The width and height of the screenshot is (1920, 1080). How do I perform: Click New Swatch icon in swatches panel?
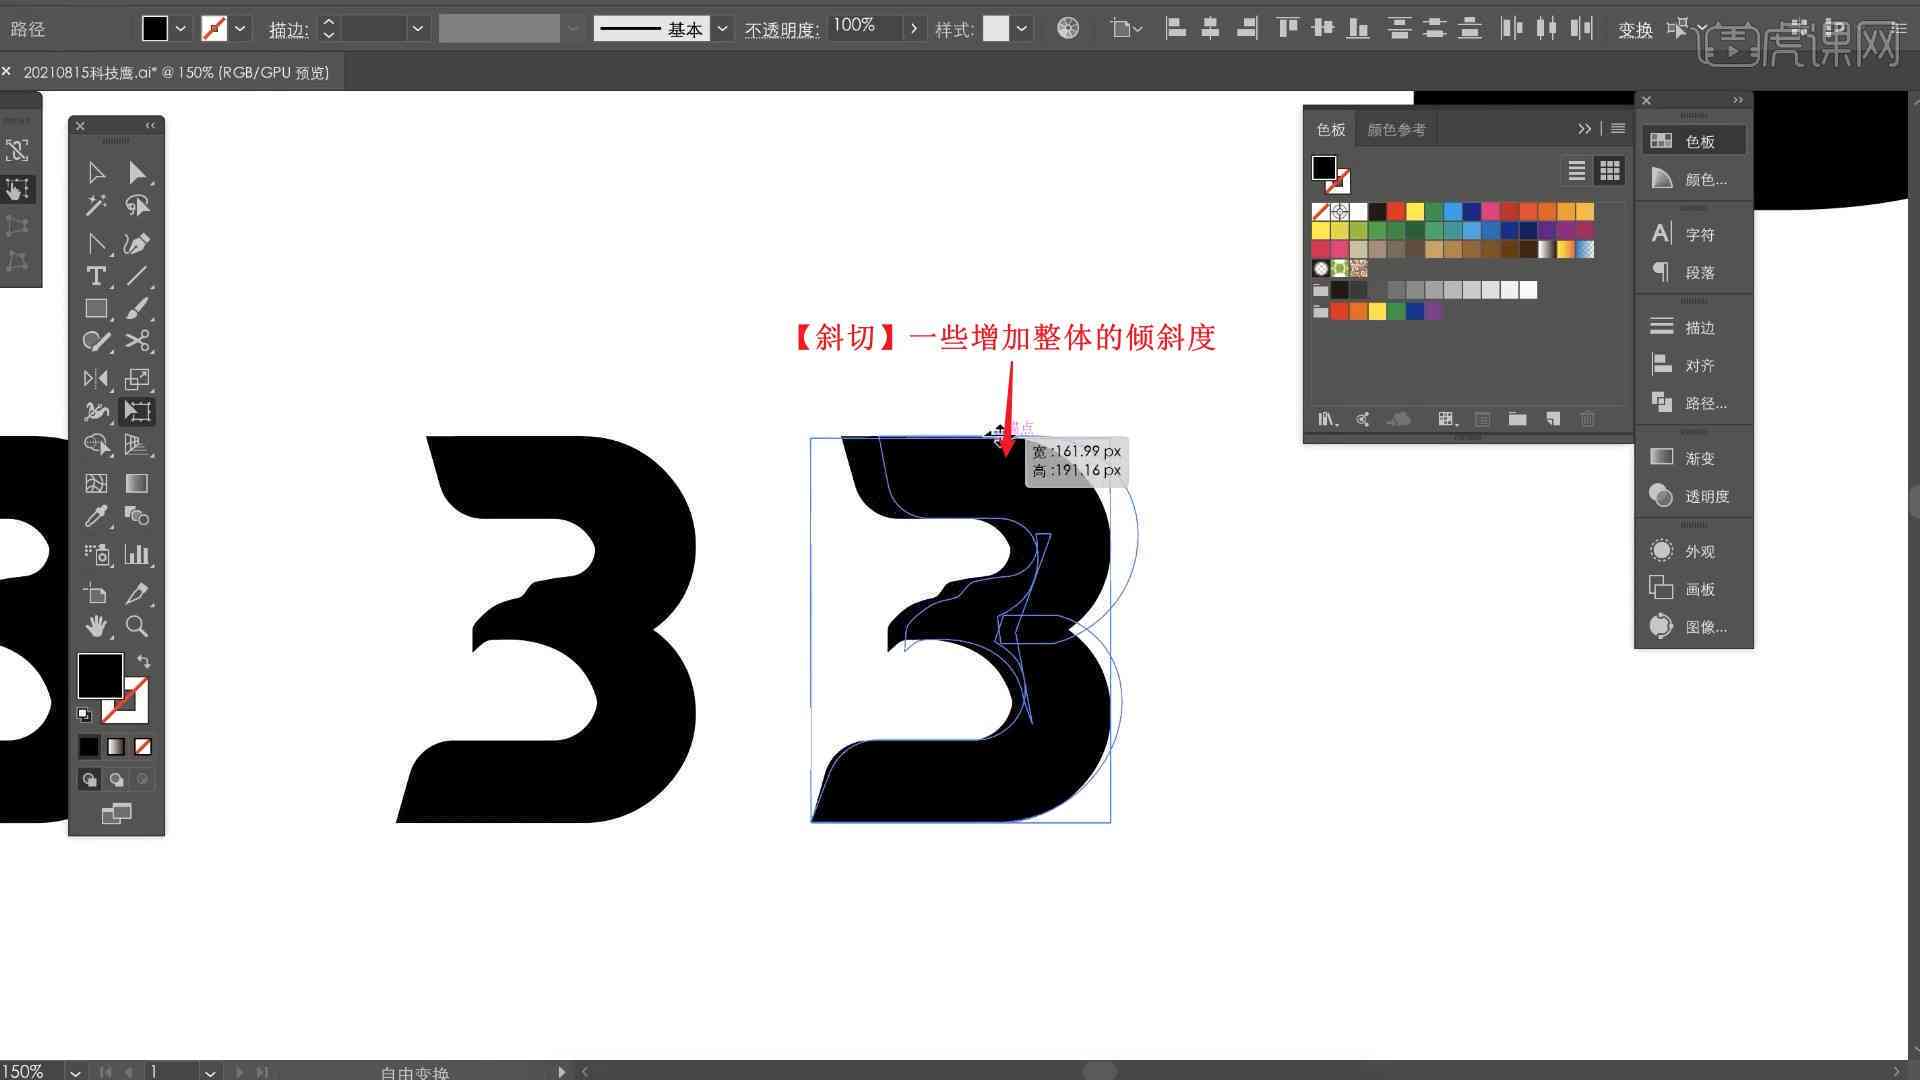(1553, 419)
